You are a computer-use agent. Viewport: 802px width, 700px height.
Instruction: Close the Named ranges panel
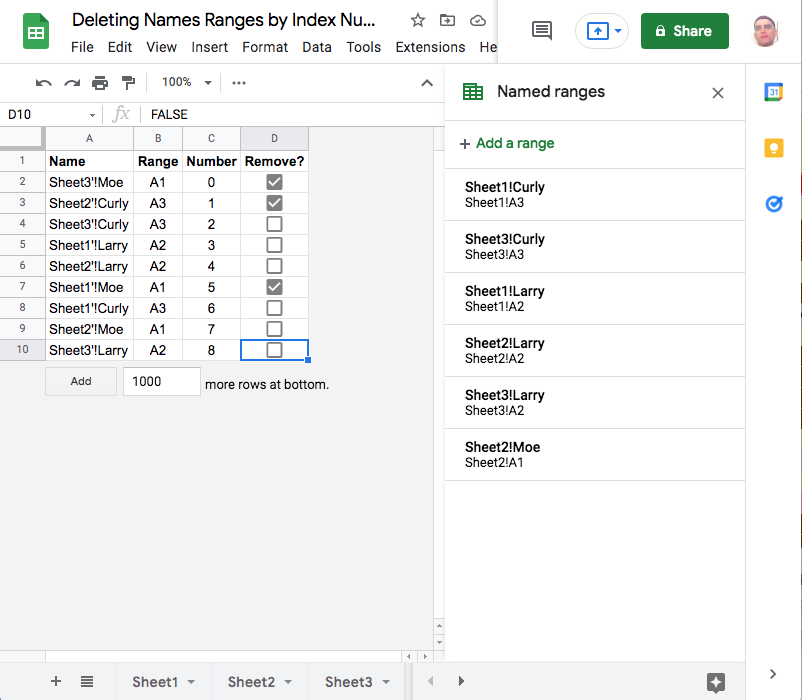(x=718, y=93)
